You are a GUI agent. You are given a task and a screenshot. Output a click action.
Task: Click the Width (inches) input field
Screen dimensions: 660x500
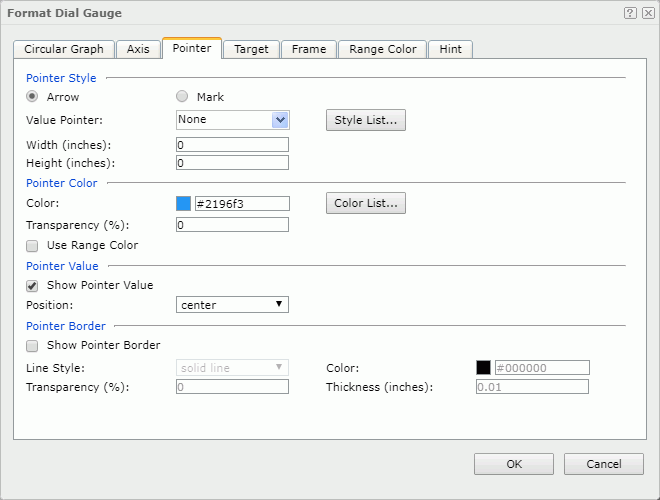(232, 145)
